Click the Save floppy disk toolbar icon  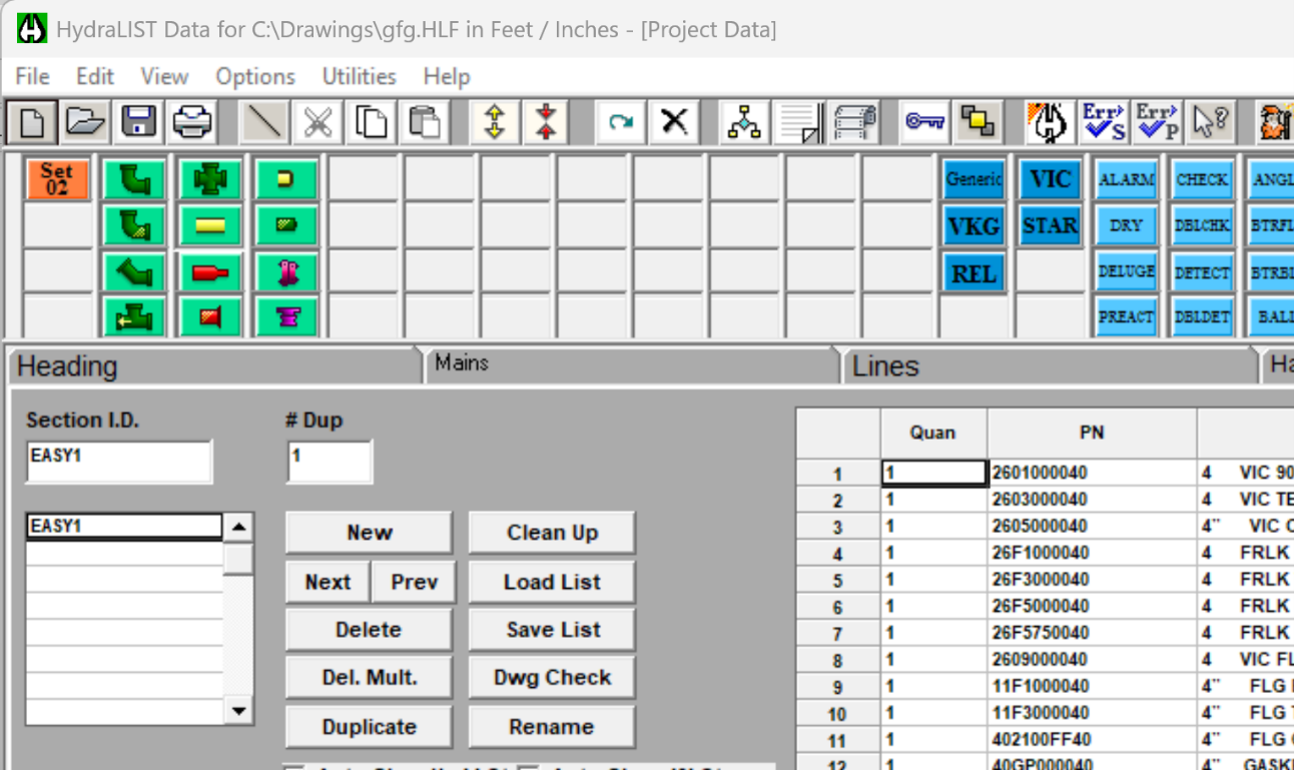pyautogui.click(x=138, y=122)
